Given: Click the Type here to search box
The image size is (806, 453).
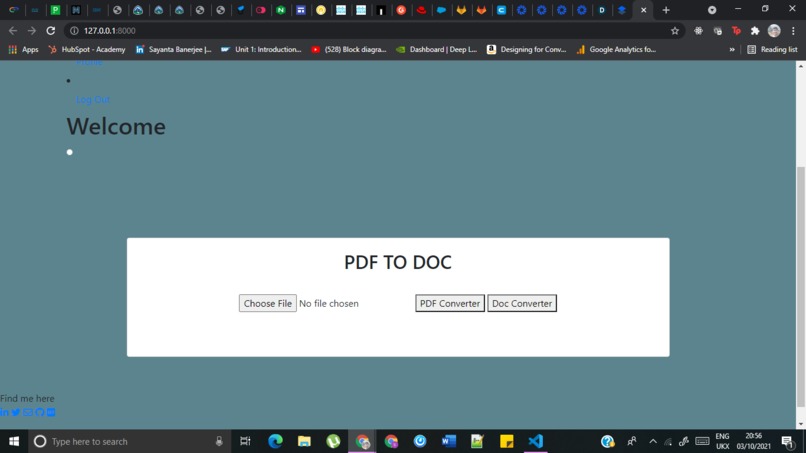Looking at the screenshot, I should (129, 441).
